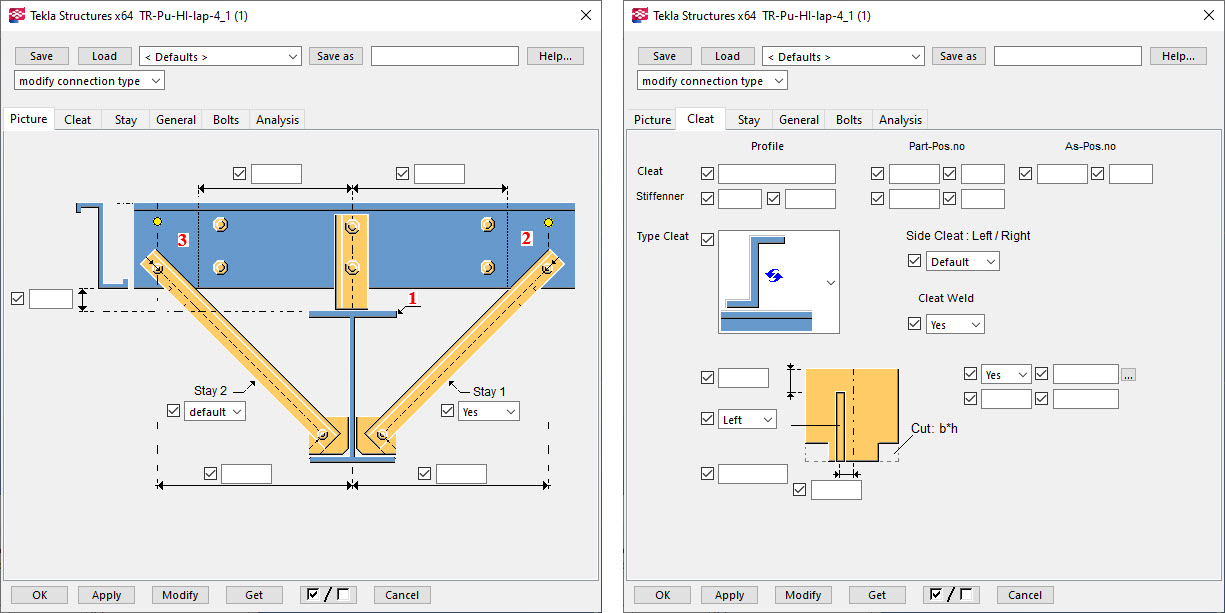Image resolution: width=1225 pixels, height=613 pixels.
Task: Click Modify in the Cleat-tab dialog
Action: 804,595
